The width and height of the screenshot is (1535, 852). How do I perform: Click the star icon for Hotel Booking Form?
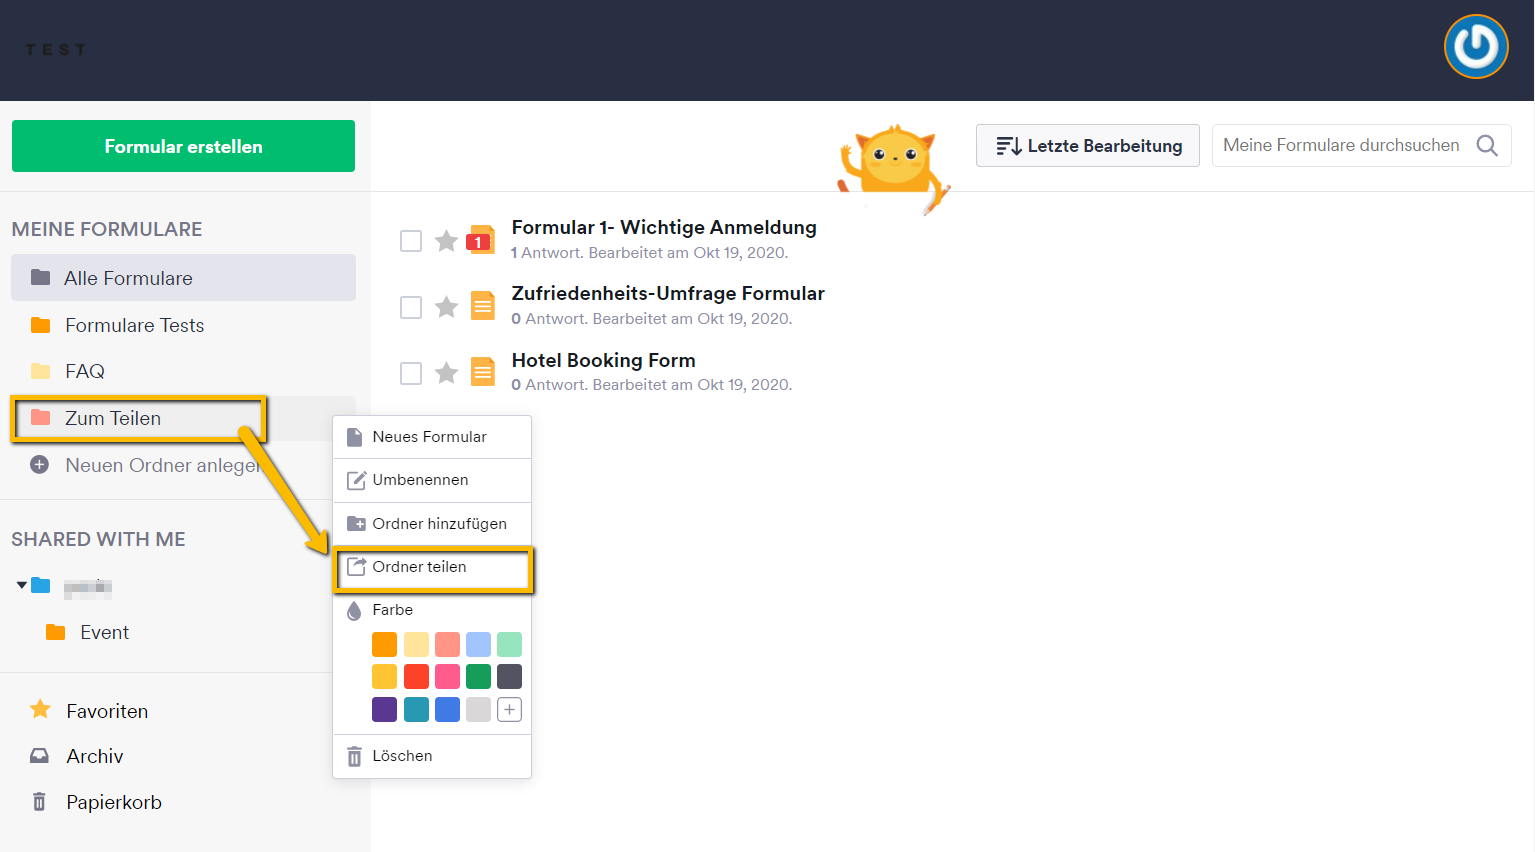[x=446, y=373]
